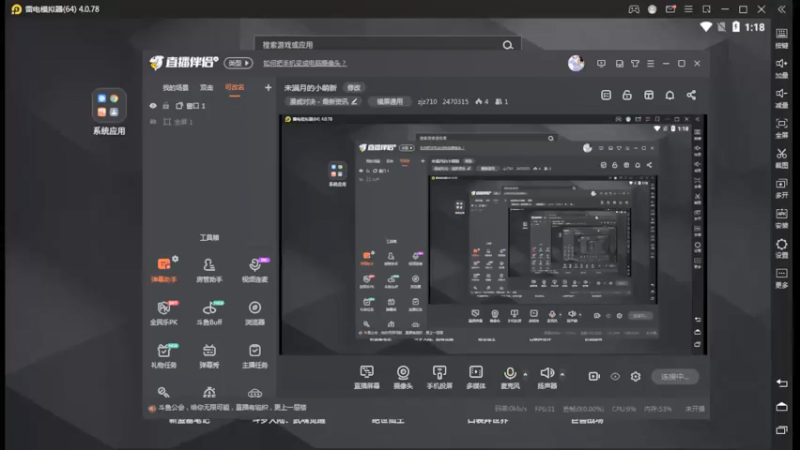The width and height of the screenshot is (800, 450).
Task: Select the 全屏 1 source row
Action: 210,122
